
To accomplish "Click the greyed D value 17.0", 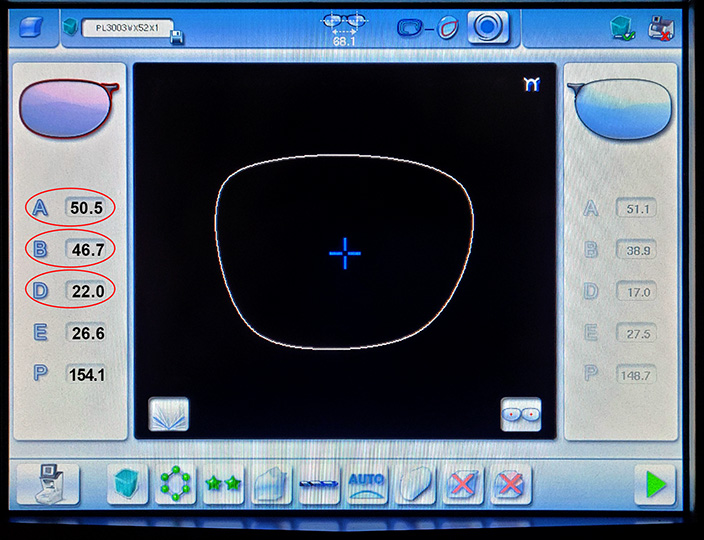I will (x=636, y=292).
